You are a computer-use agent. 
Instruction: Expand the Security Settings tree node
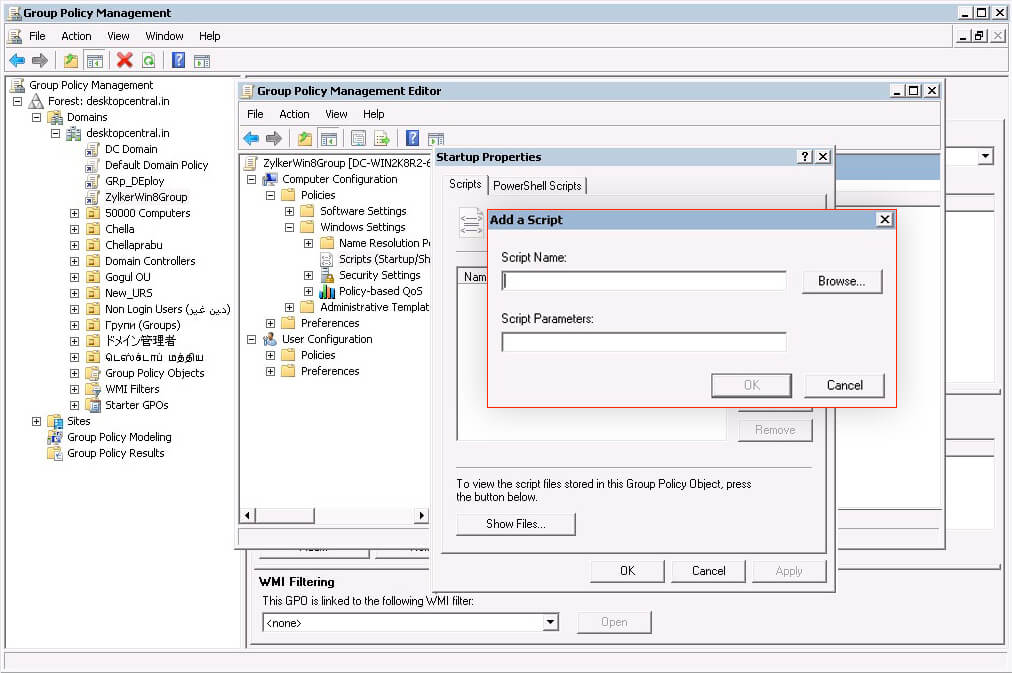pyautogui.click(x=308, y=275)
